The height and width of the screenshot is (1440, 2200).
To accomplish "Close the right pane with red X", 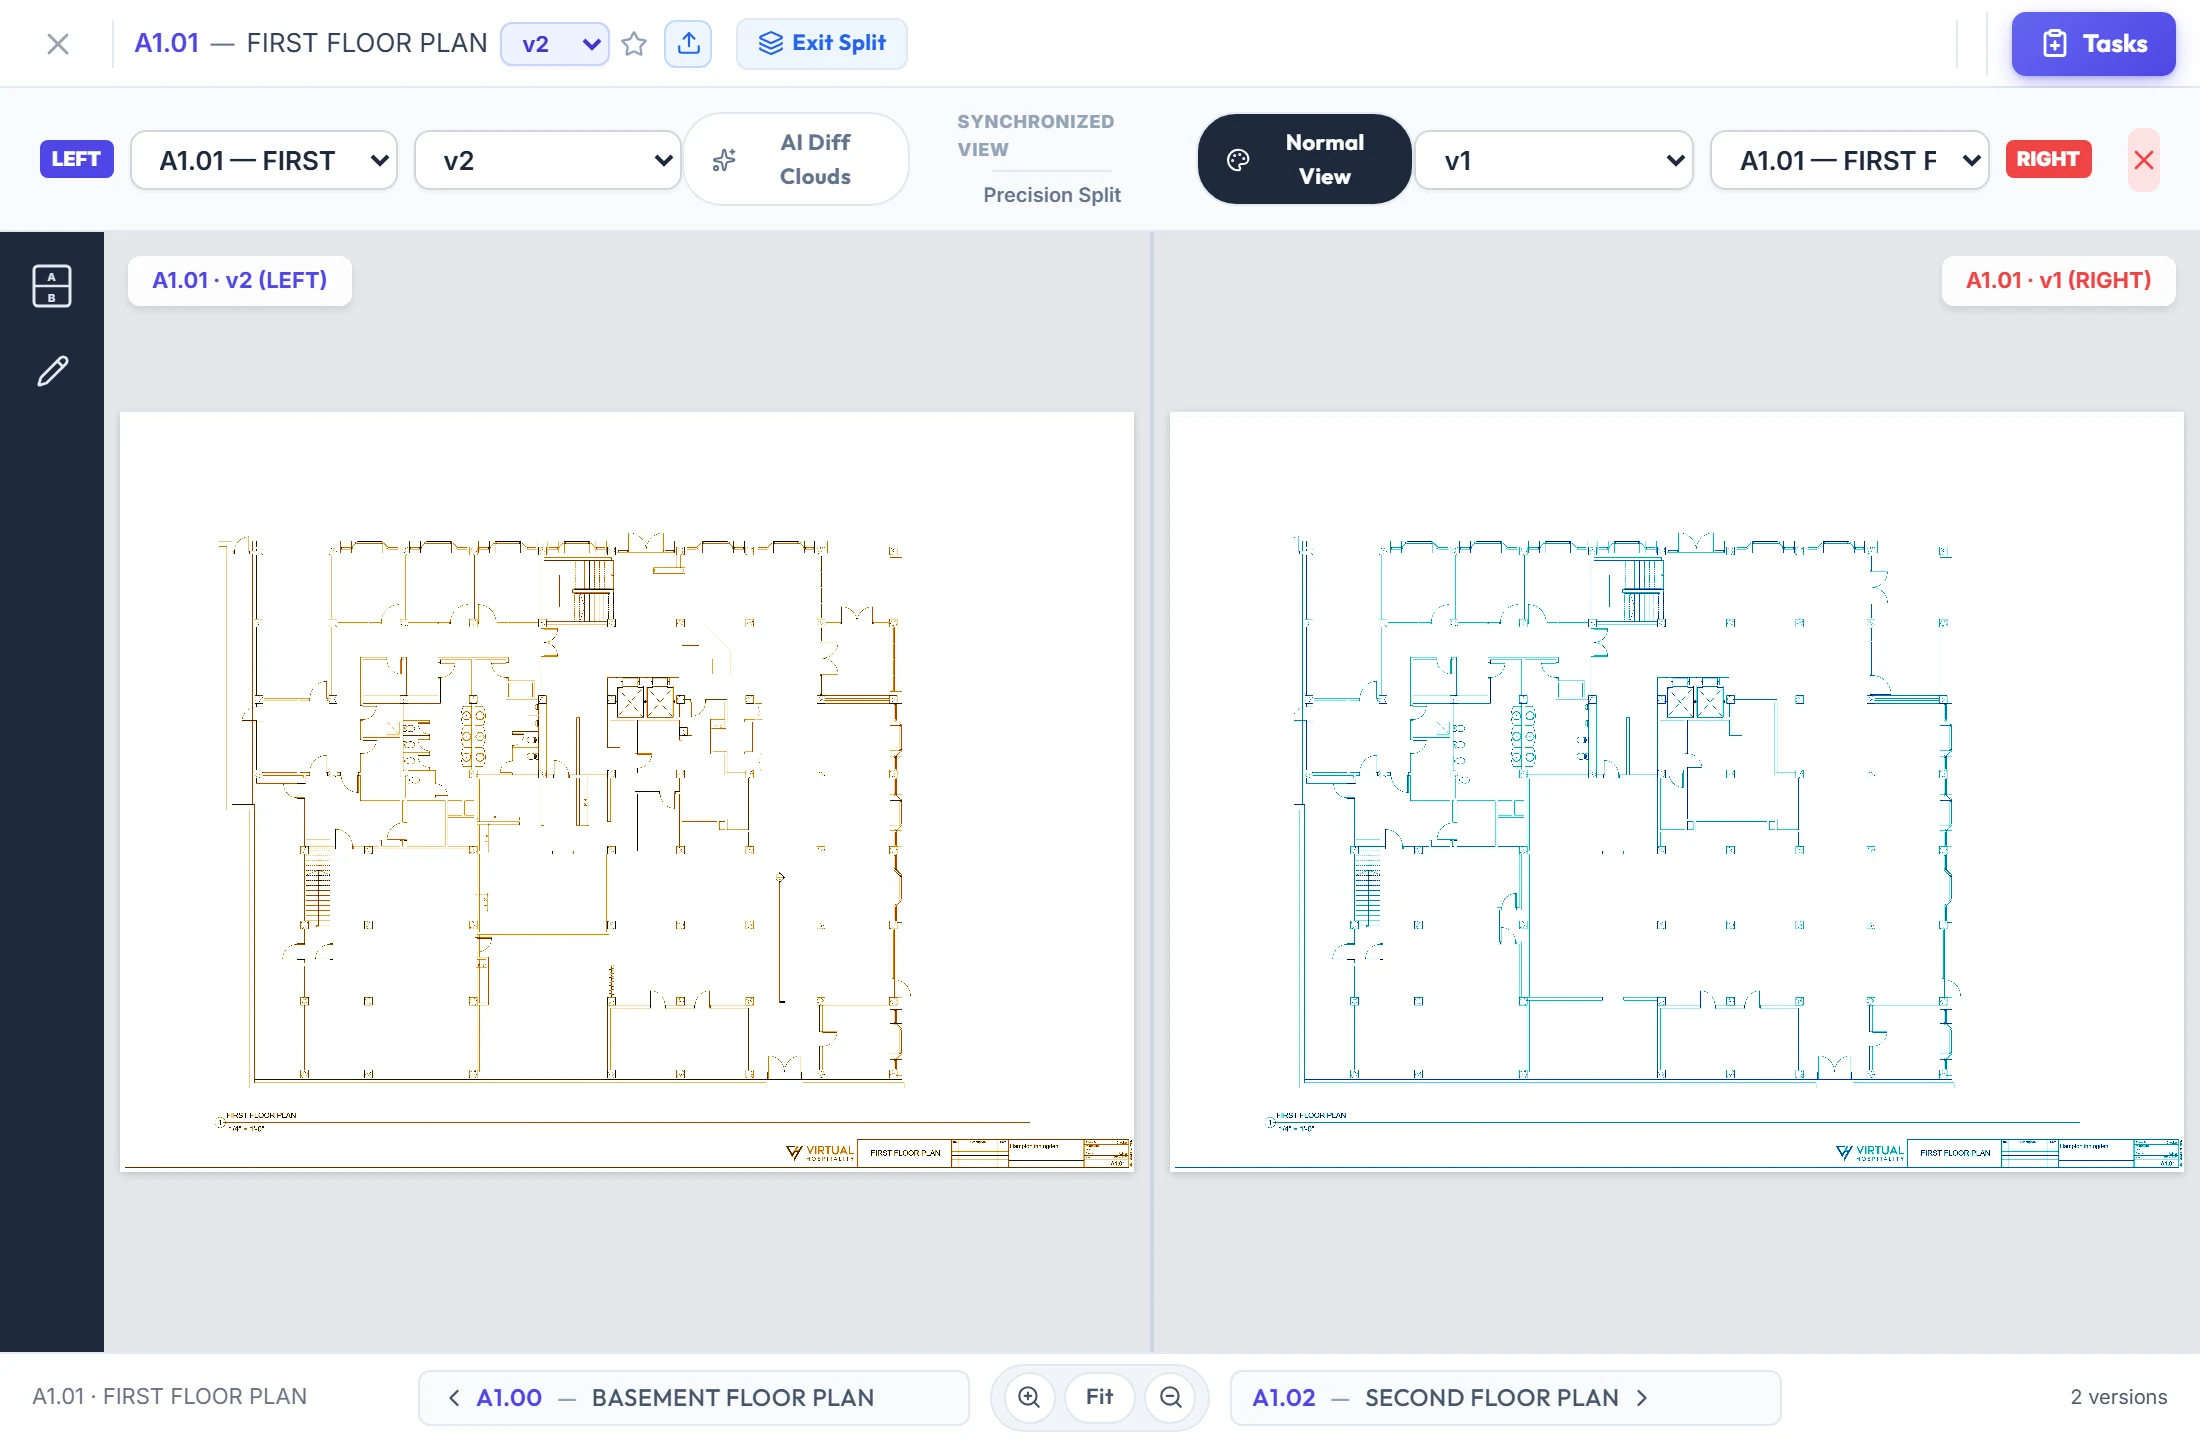I will pyautogui.click(x=2143, y=160).
